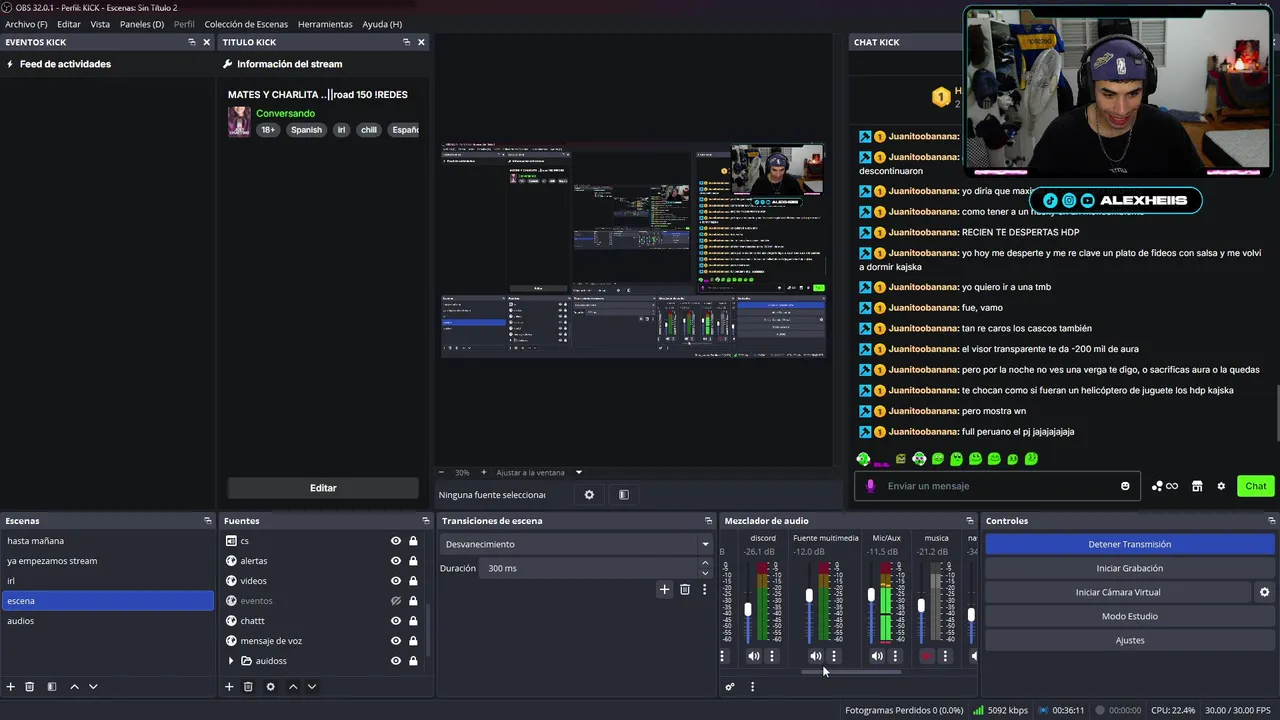Open transition properties three-dot menu
The height and width of the screenshot is (720, 1280).
point(704,590)
